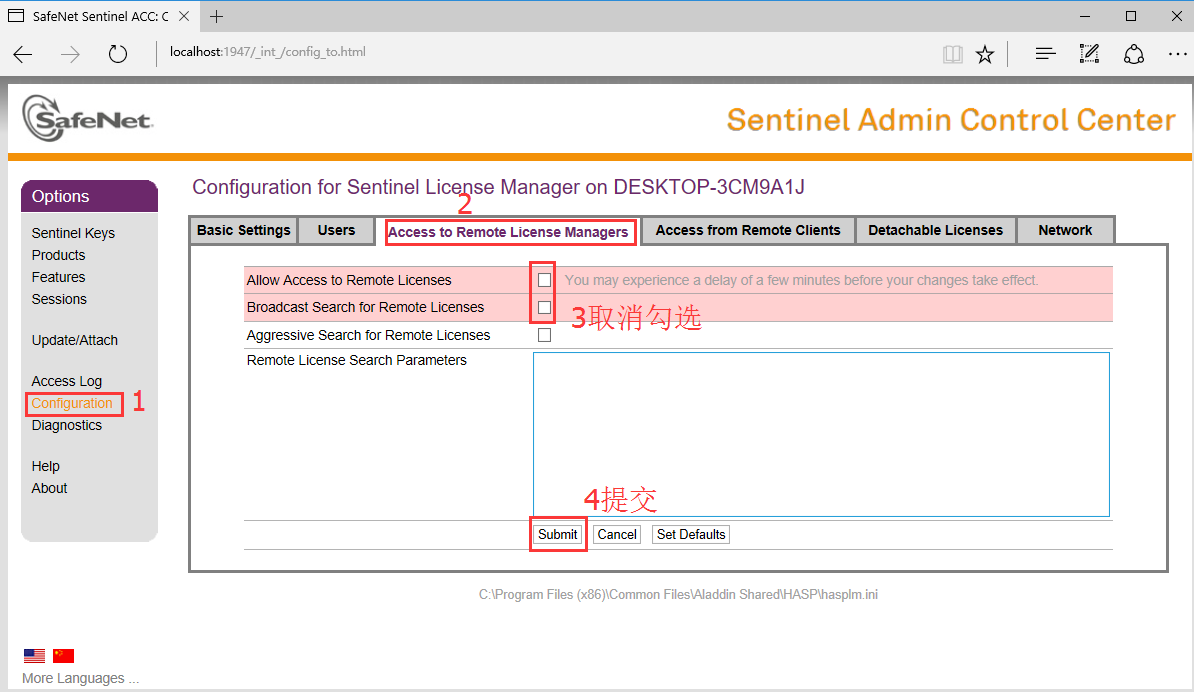Image resolution: width=1194 pixels, height=692 pixels.
Task: Open a new browser tab
Action: (216, 16)
